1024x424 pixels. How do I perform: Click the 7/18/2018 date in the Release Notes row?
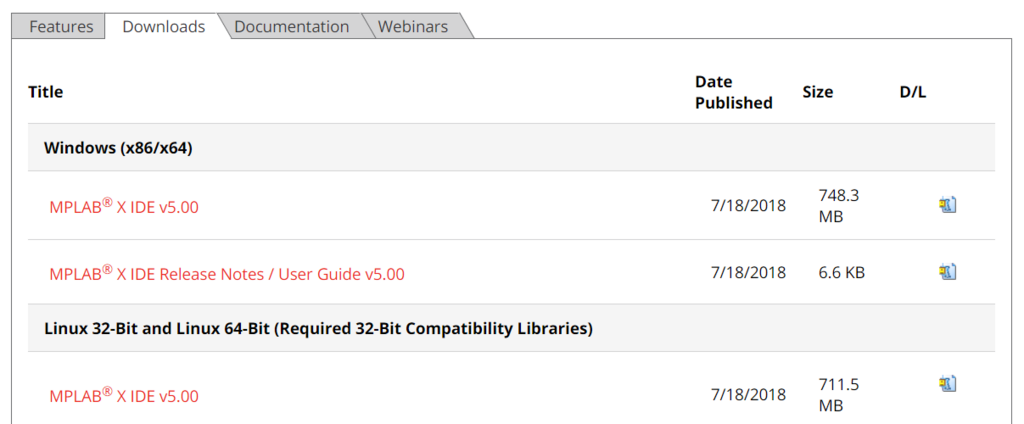(748, 272)
